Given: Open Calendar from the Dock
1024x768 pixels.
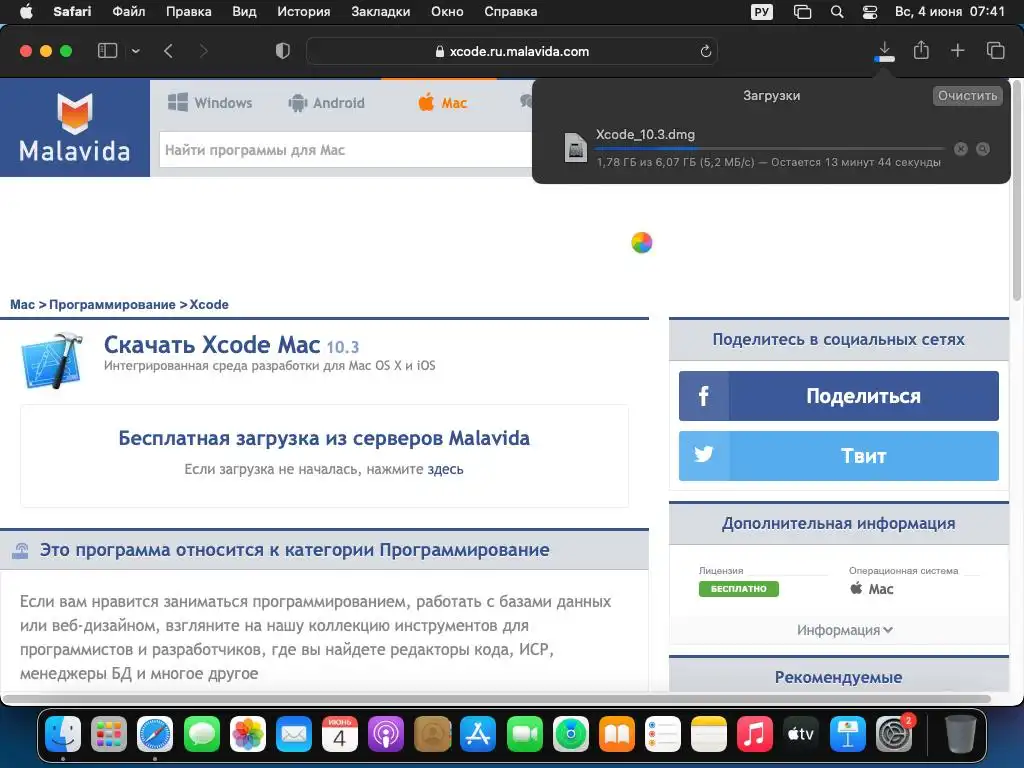Looking at the screenshot, I should click(340, 733).
